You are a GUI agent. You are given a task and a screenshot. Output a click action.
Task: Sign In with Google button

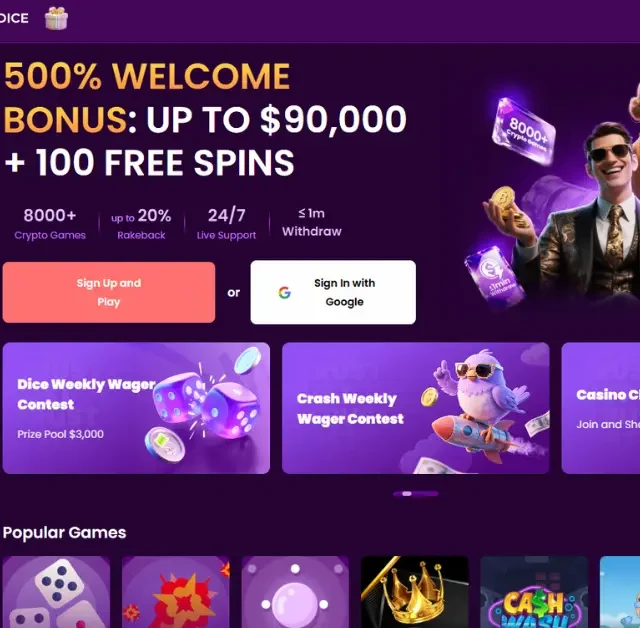(333, 292)
